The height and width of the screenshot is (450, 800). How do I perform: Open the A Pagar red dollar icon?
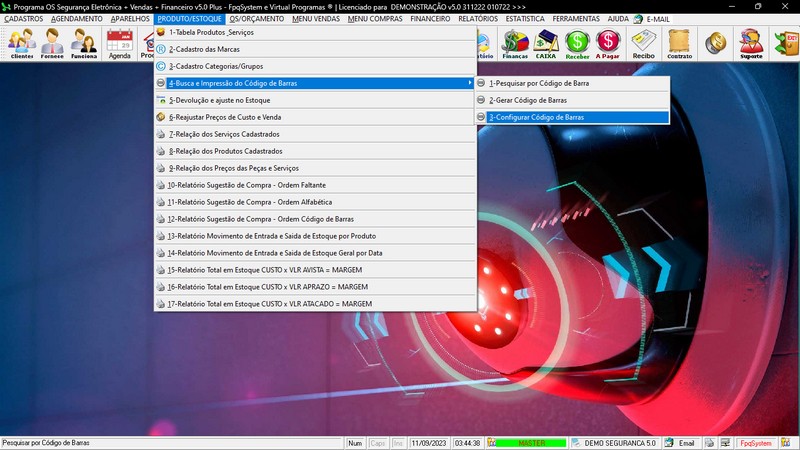tap(608, 43)
